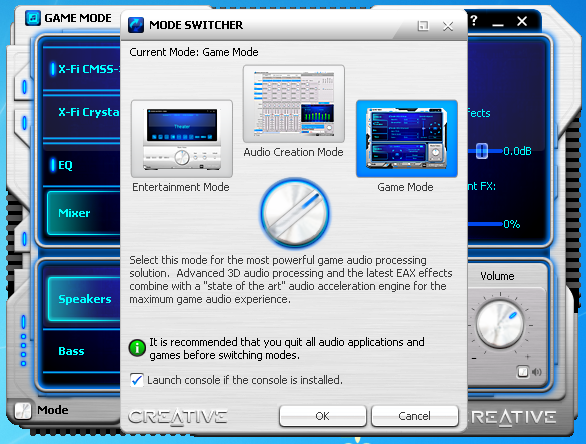
Task: Close the Game Mode console window
Action: point(522,21)
